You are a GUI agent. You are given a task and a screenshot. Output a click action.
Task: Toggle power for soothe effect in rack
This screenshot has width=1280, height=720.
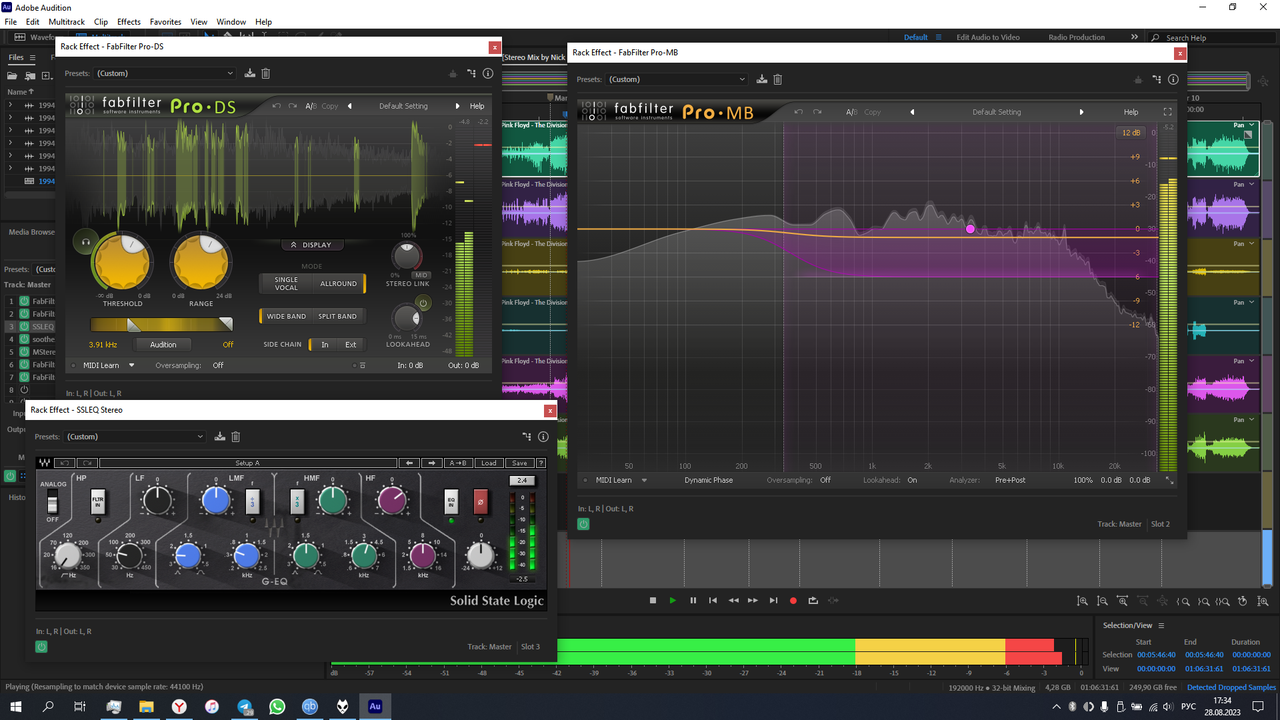[25, 339]
